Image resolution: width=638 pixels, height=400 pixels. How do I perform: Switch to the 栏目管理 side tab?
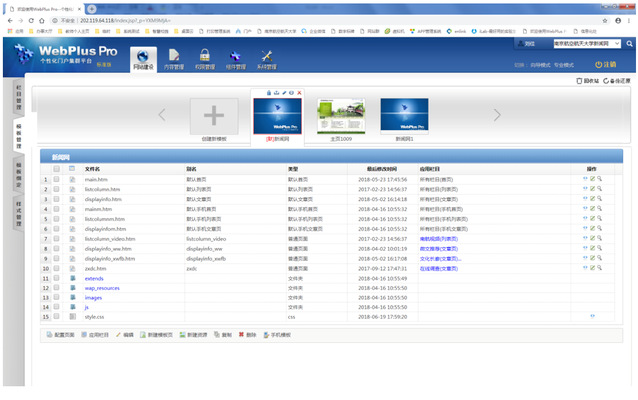point(17,97)
